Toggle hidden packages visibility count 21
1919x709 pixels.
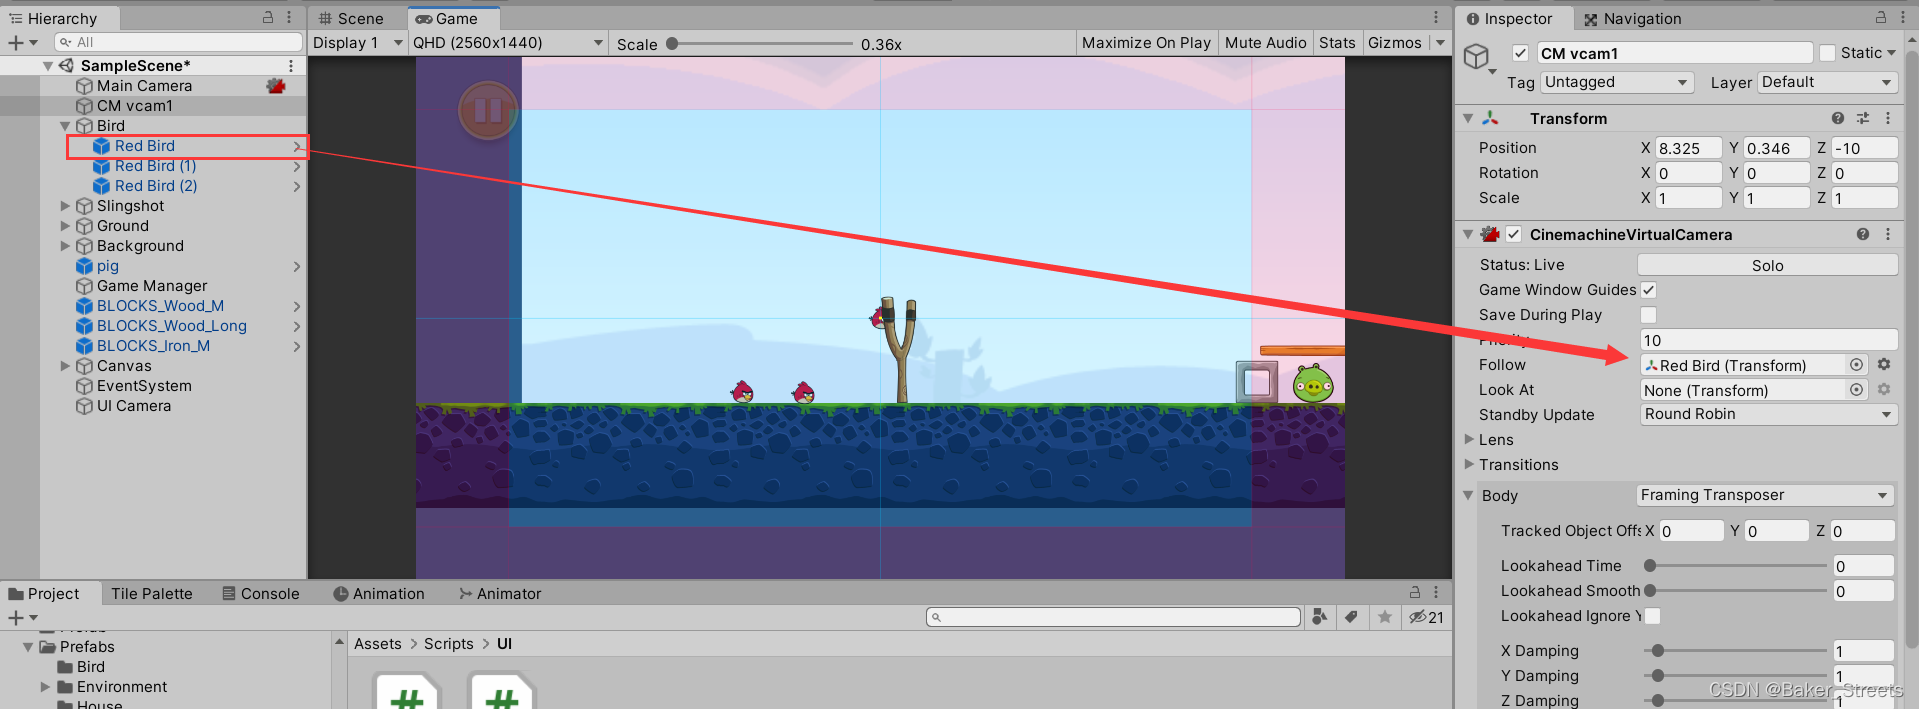click(x=1426, y=617)
